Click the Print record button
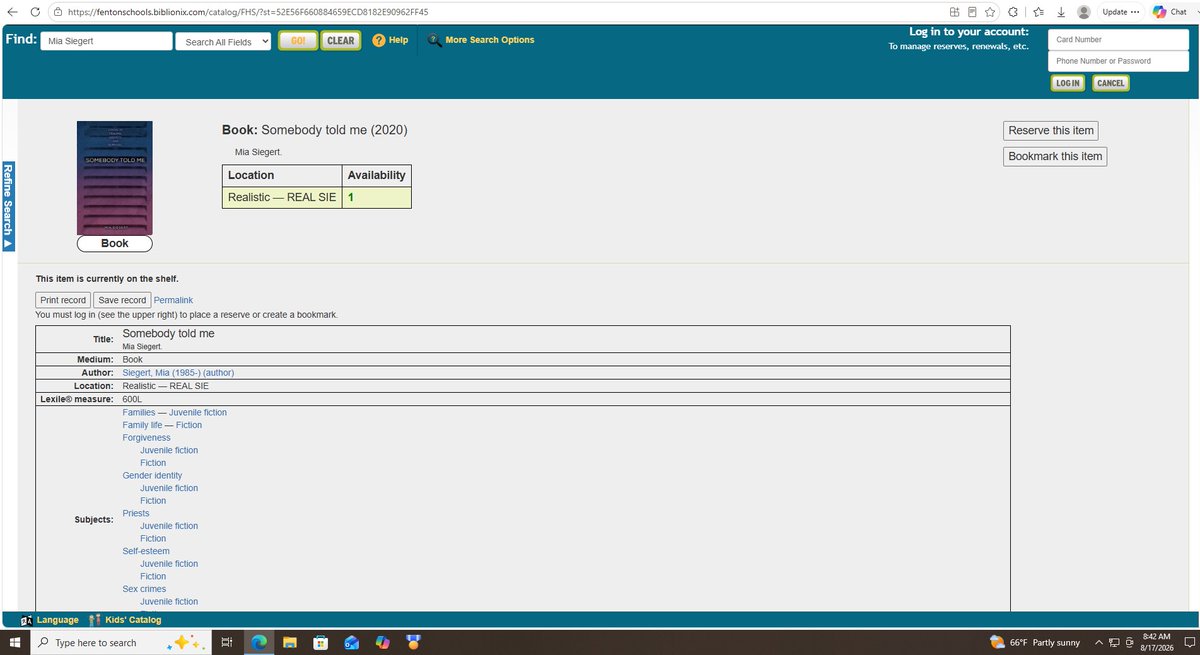 click(63, 300)
